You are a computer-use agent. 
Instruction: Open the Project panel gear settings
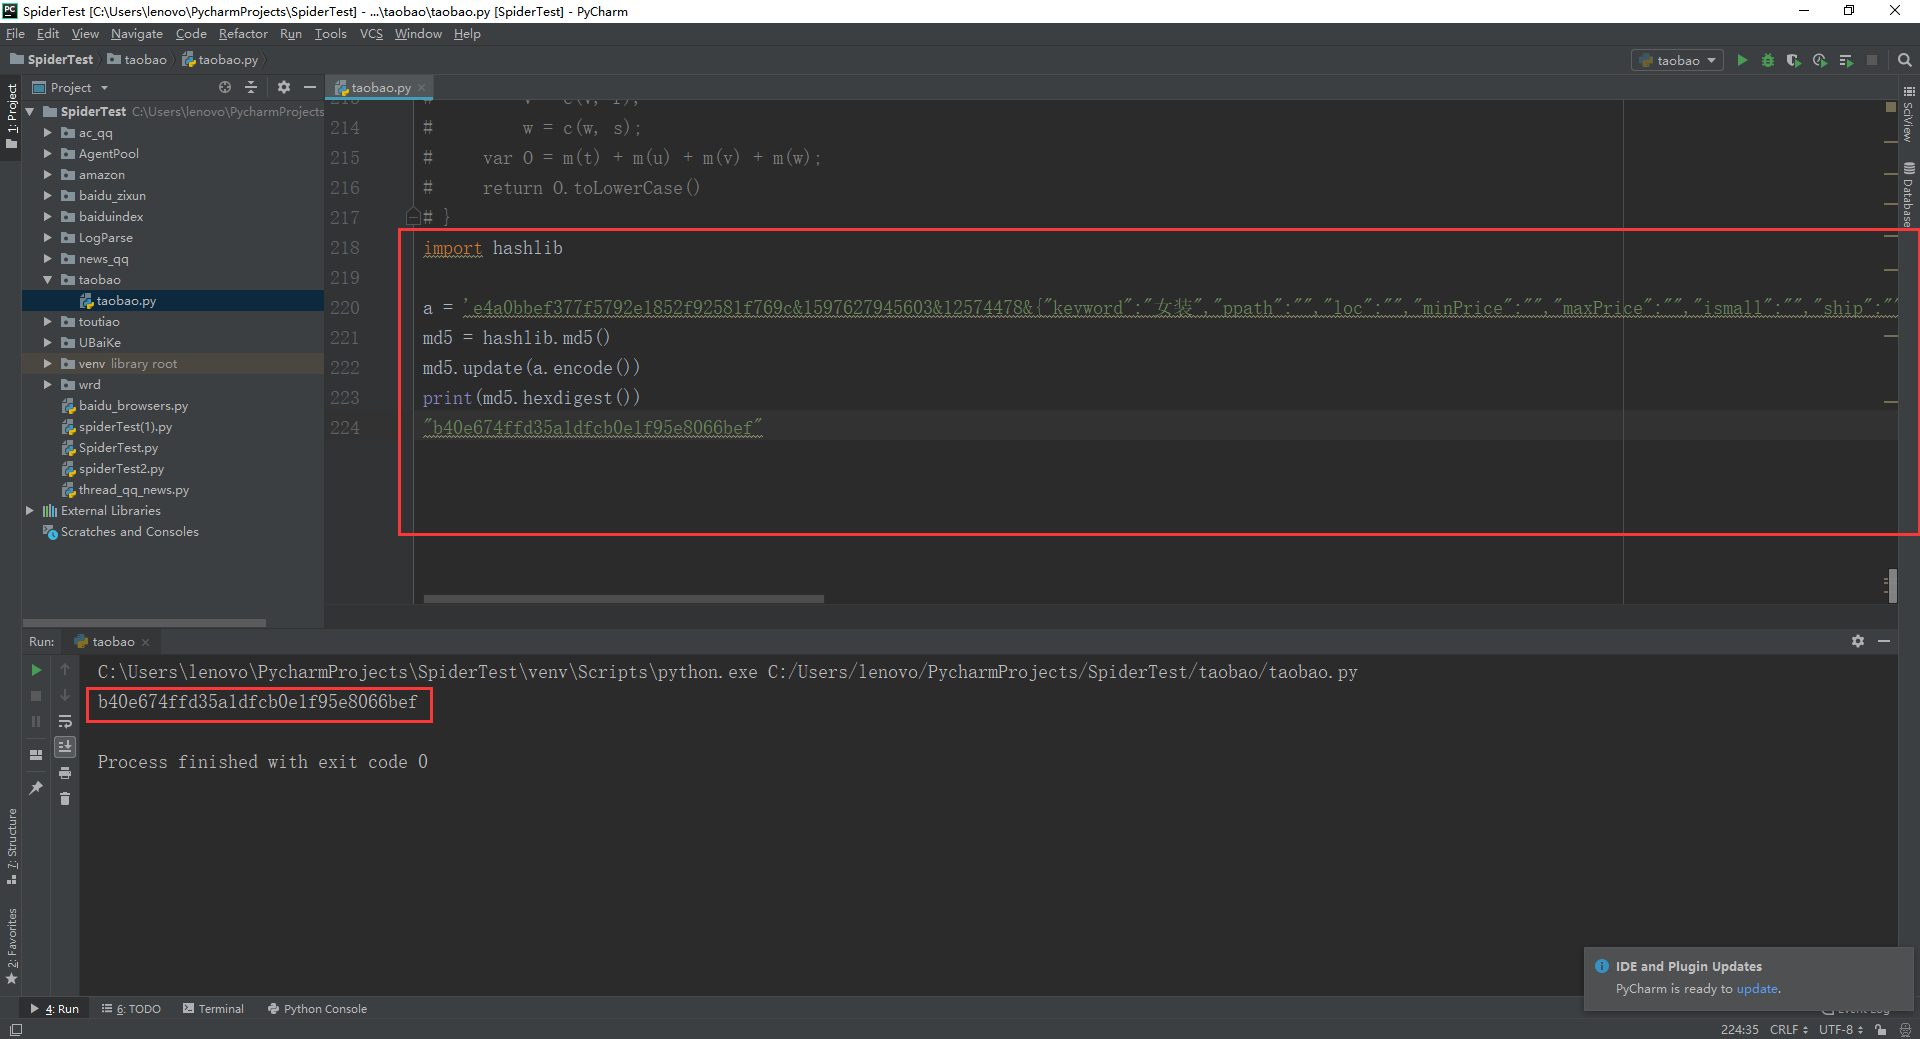click(x=284, y=87)
